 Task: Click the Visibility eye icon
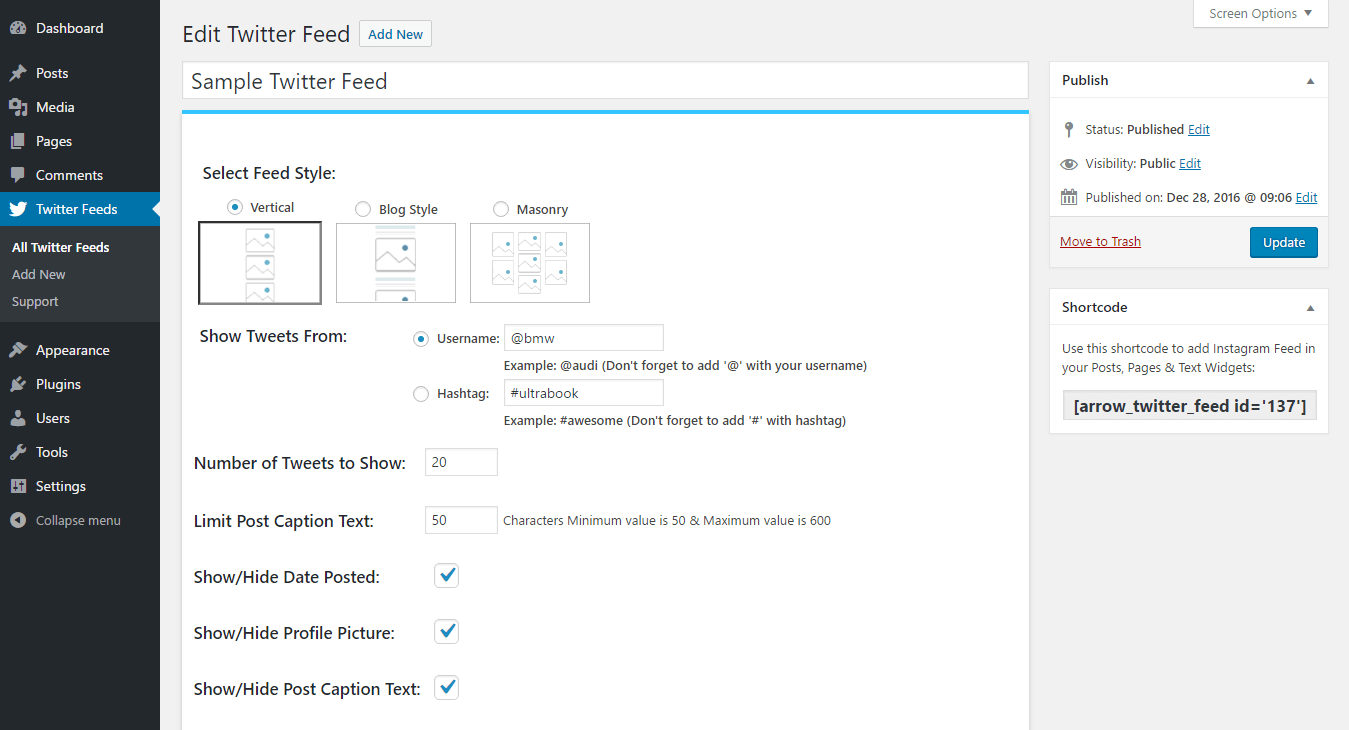point(1069,163)
